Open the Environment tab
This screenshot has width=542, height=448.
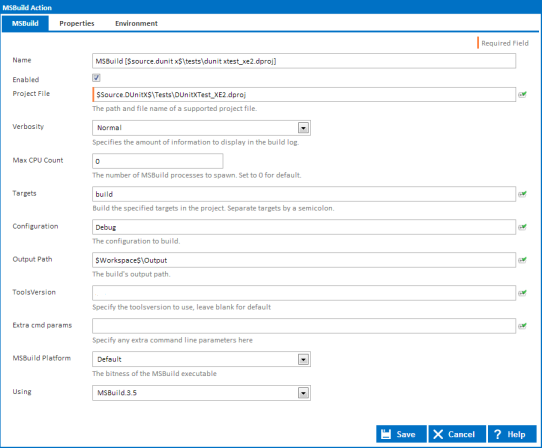point(136,24)
